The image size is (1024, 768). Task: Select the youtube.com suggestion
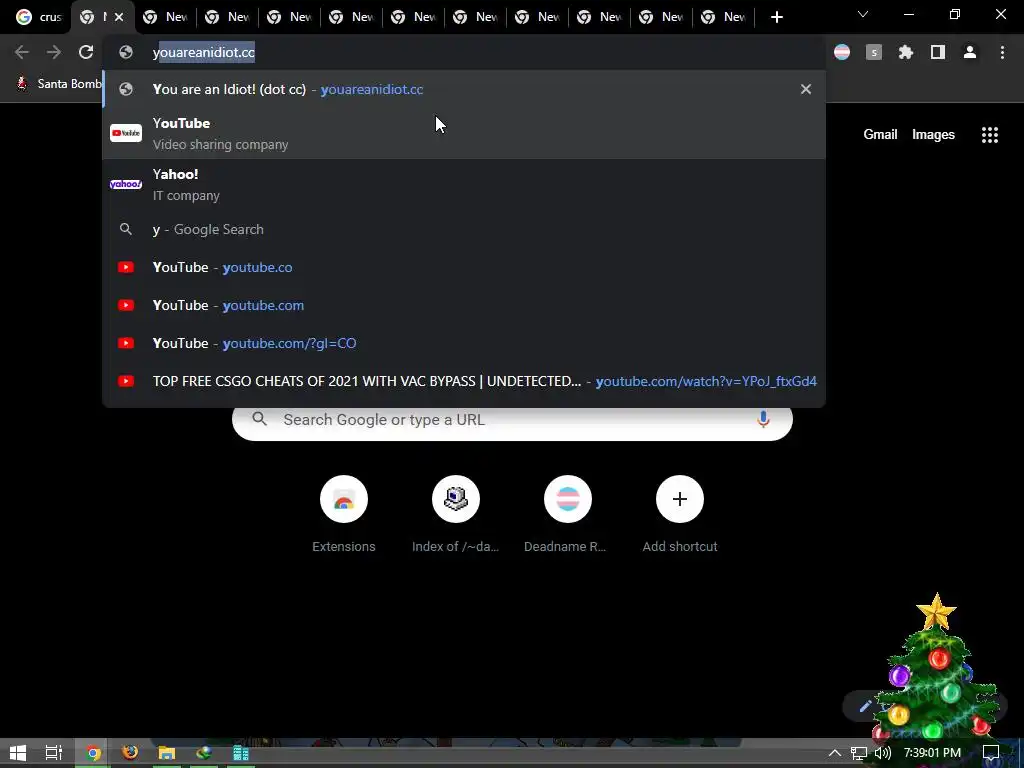464,305
